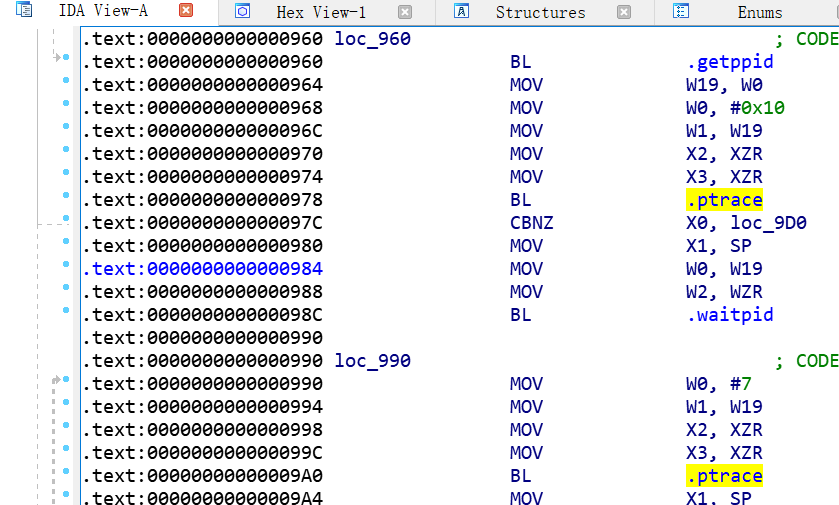Follow the .waitpid call reference
This screenshot has height=505, width=839.
730,315
